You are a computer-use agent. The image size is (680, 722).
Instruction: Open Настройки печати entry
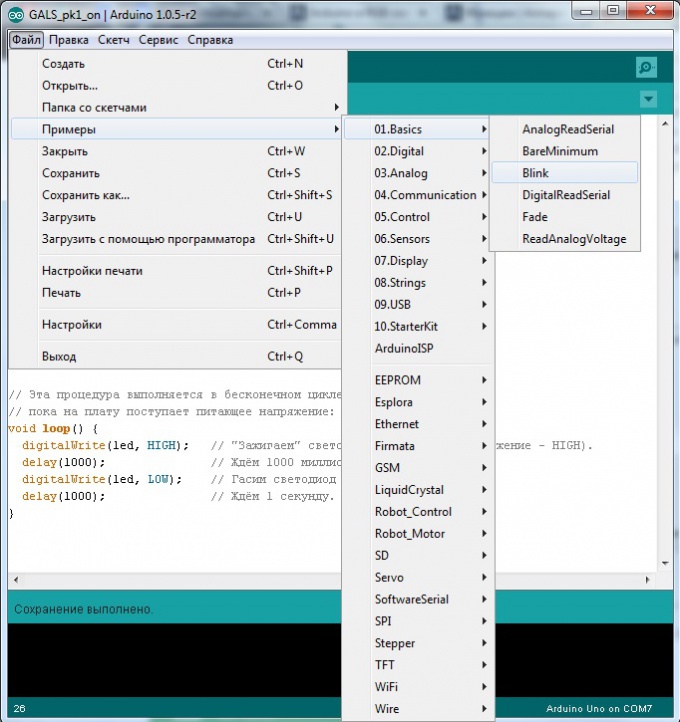(176, 271)
